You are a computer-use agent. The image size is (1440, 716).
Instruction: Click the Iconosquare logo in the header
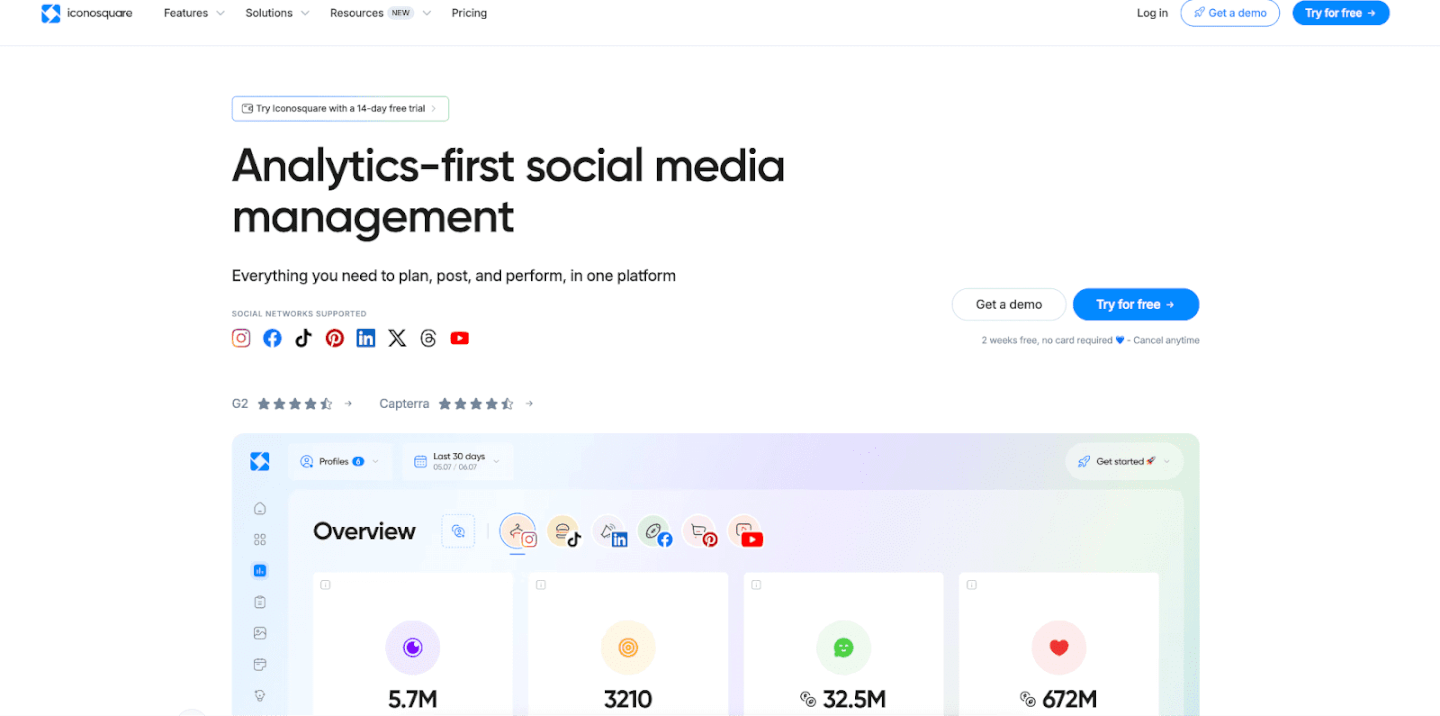click(87, 13)
